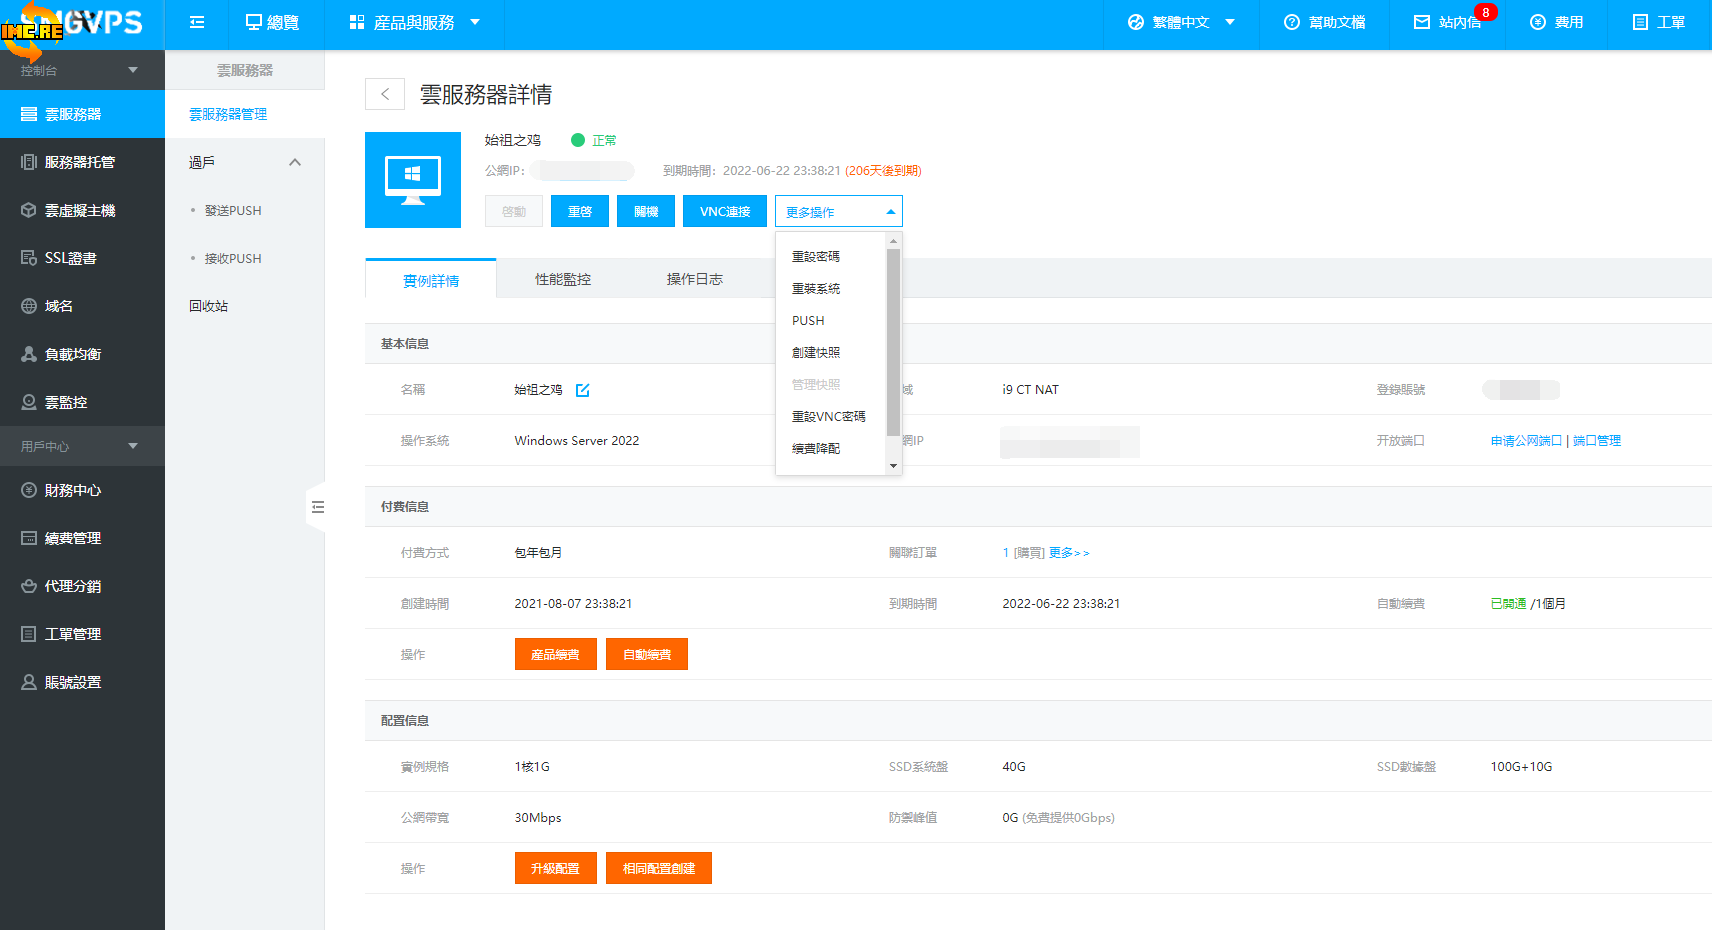Click the edit icon next to 始祖之鸡 name

[583, 390]
